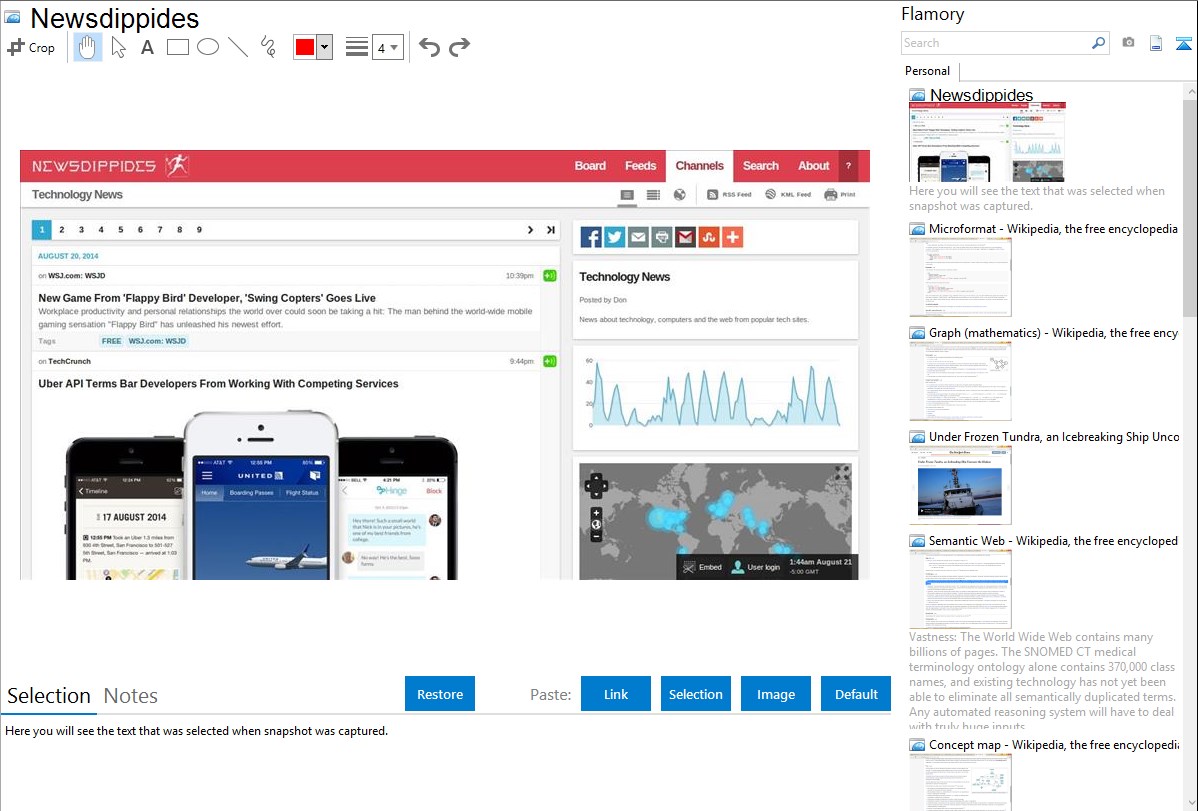The width and height of the screenshot is (1198, 811).
Task: Click the Paste Selection button
Action: click(695, 694)
